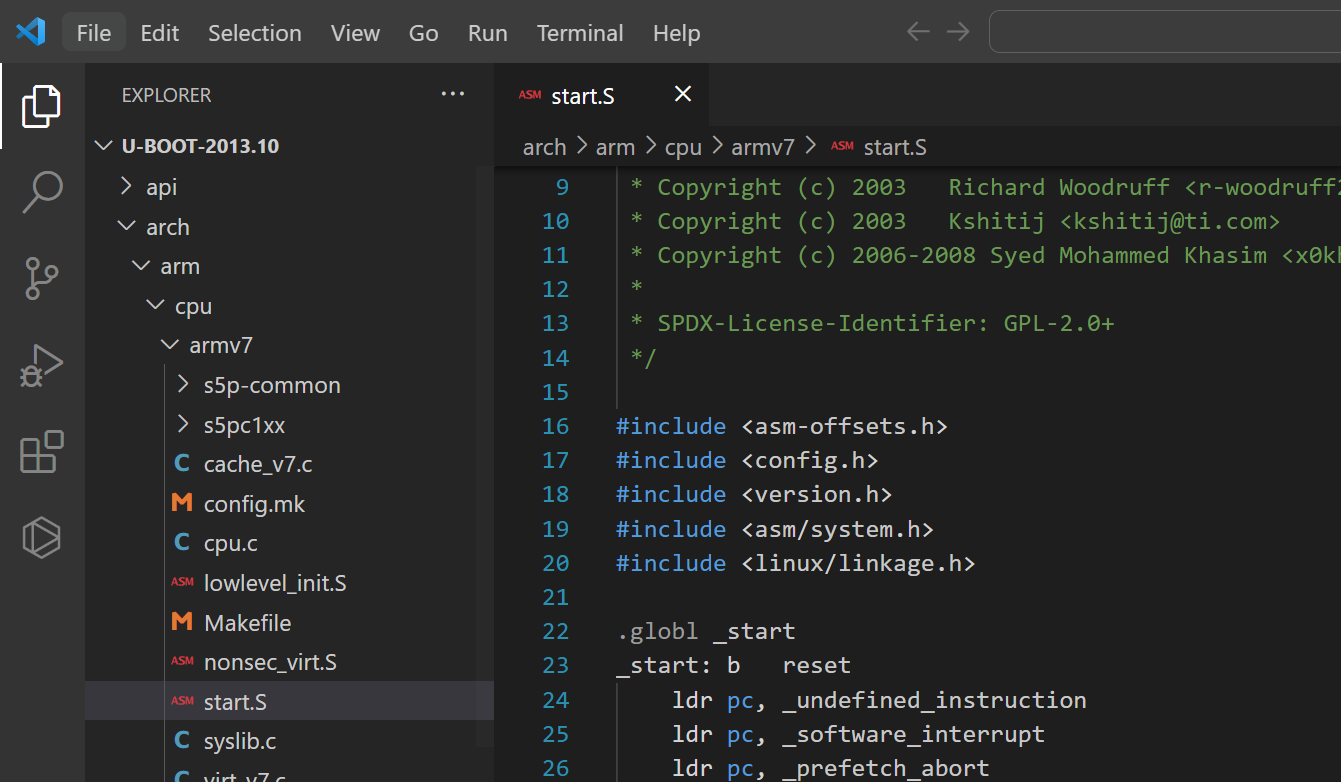Click '#include <config.h>' line
The height and width of the screenshot is (782, 1341).
tap(747, 460)
